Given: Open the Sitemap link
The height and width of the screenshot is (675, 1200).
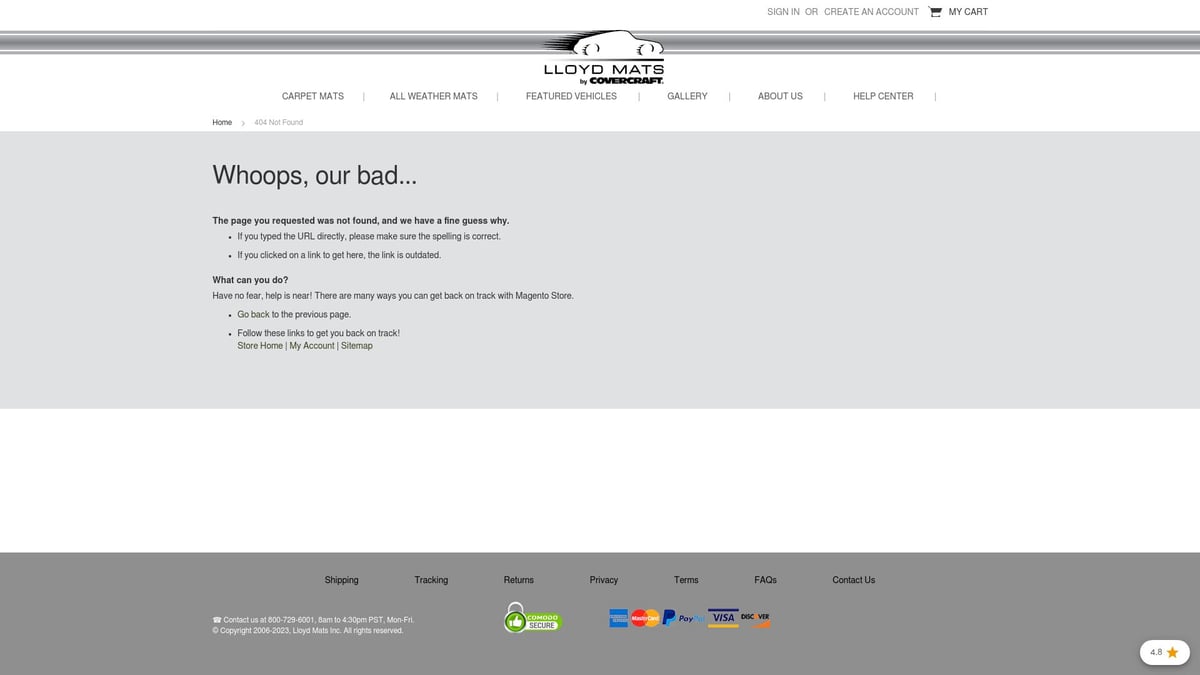Looking at the screenshot, I should 356,346.
